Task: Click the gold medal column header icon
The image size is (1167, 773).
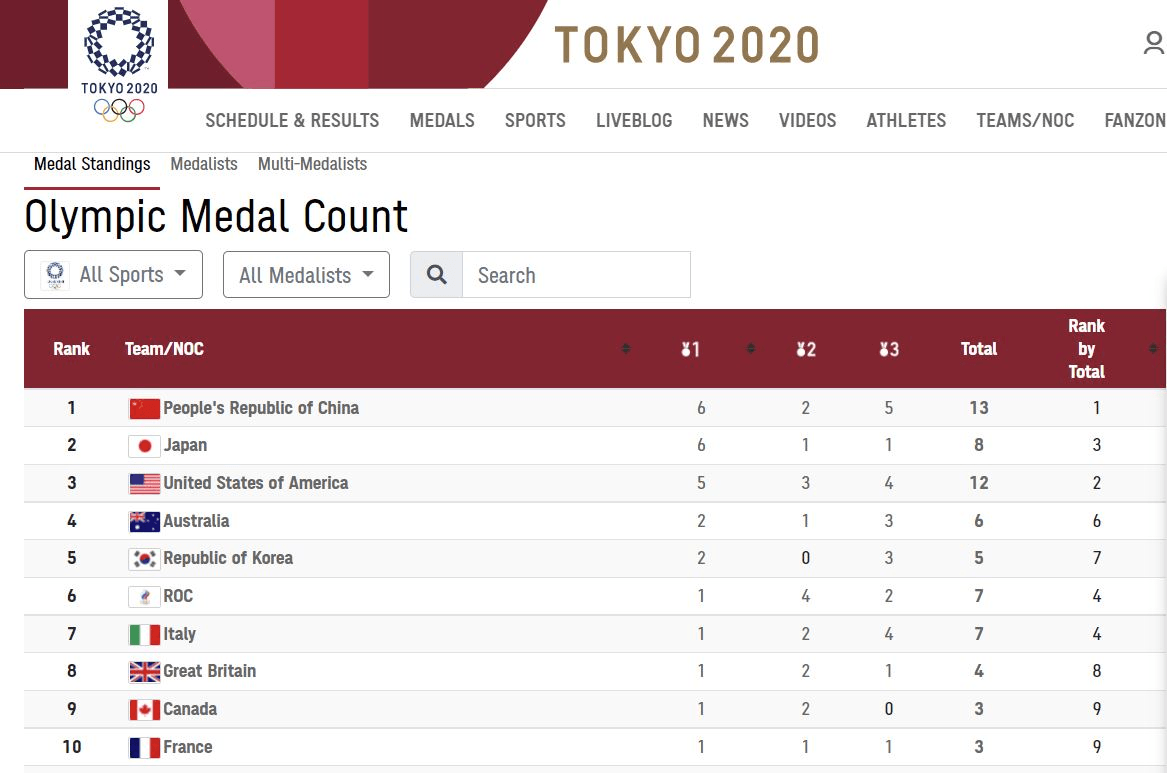Action: tap(690, 349)
